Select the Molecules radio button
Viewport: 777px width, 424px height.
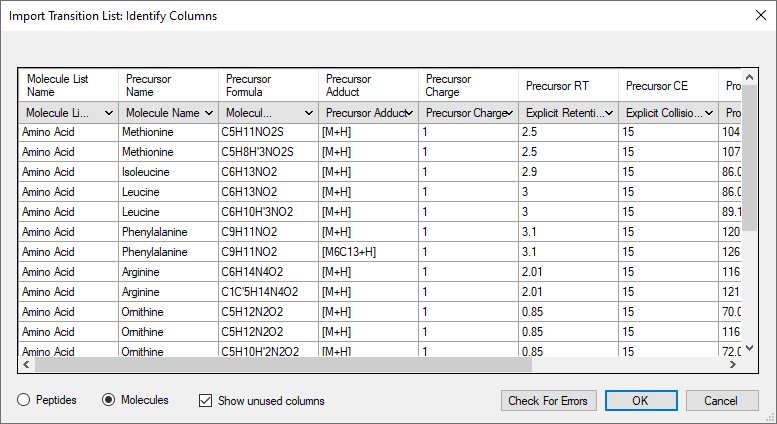point(135,400)
